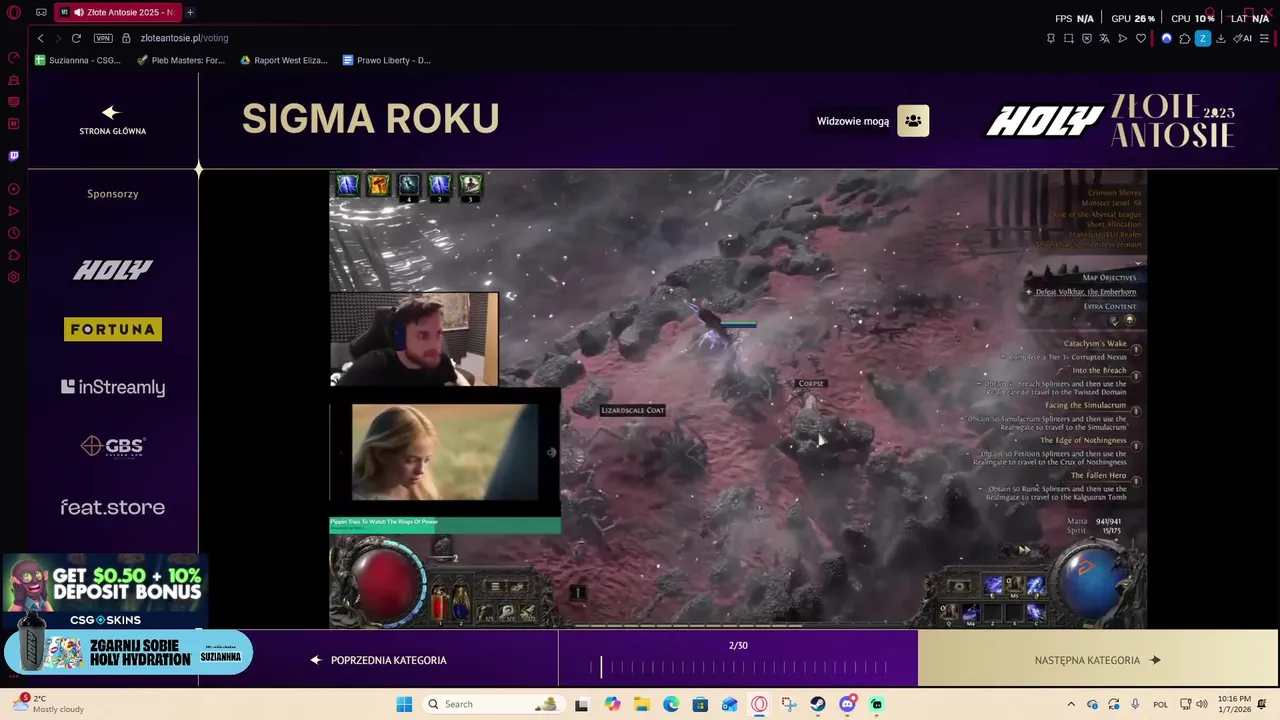1280x720 pixels.
Task: Open the blue circular extension icon
Action: [1166, 38]
